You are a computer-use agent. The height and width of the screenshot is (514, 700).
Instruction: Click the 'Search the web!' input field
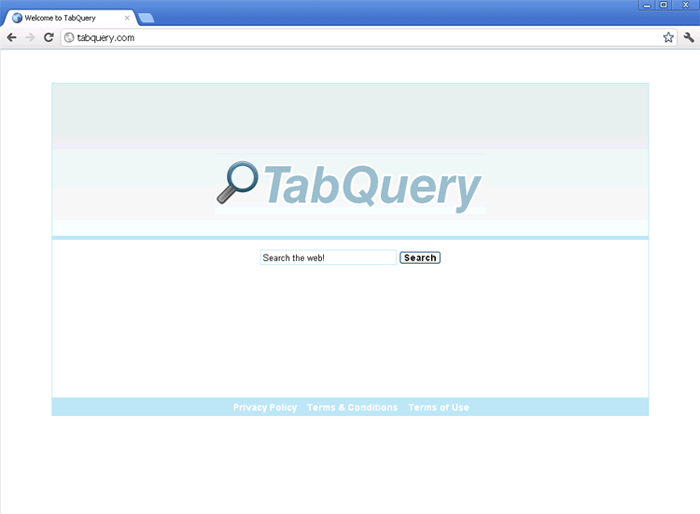click(x=328, y=258)
